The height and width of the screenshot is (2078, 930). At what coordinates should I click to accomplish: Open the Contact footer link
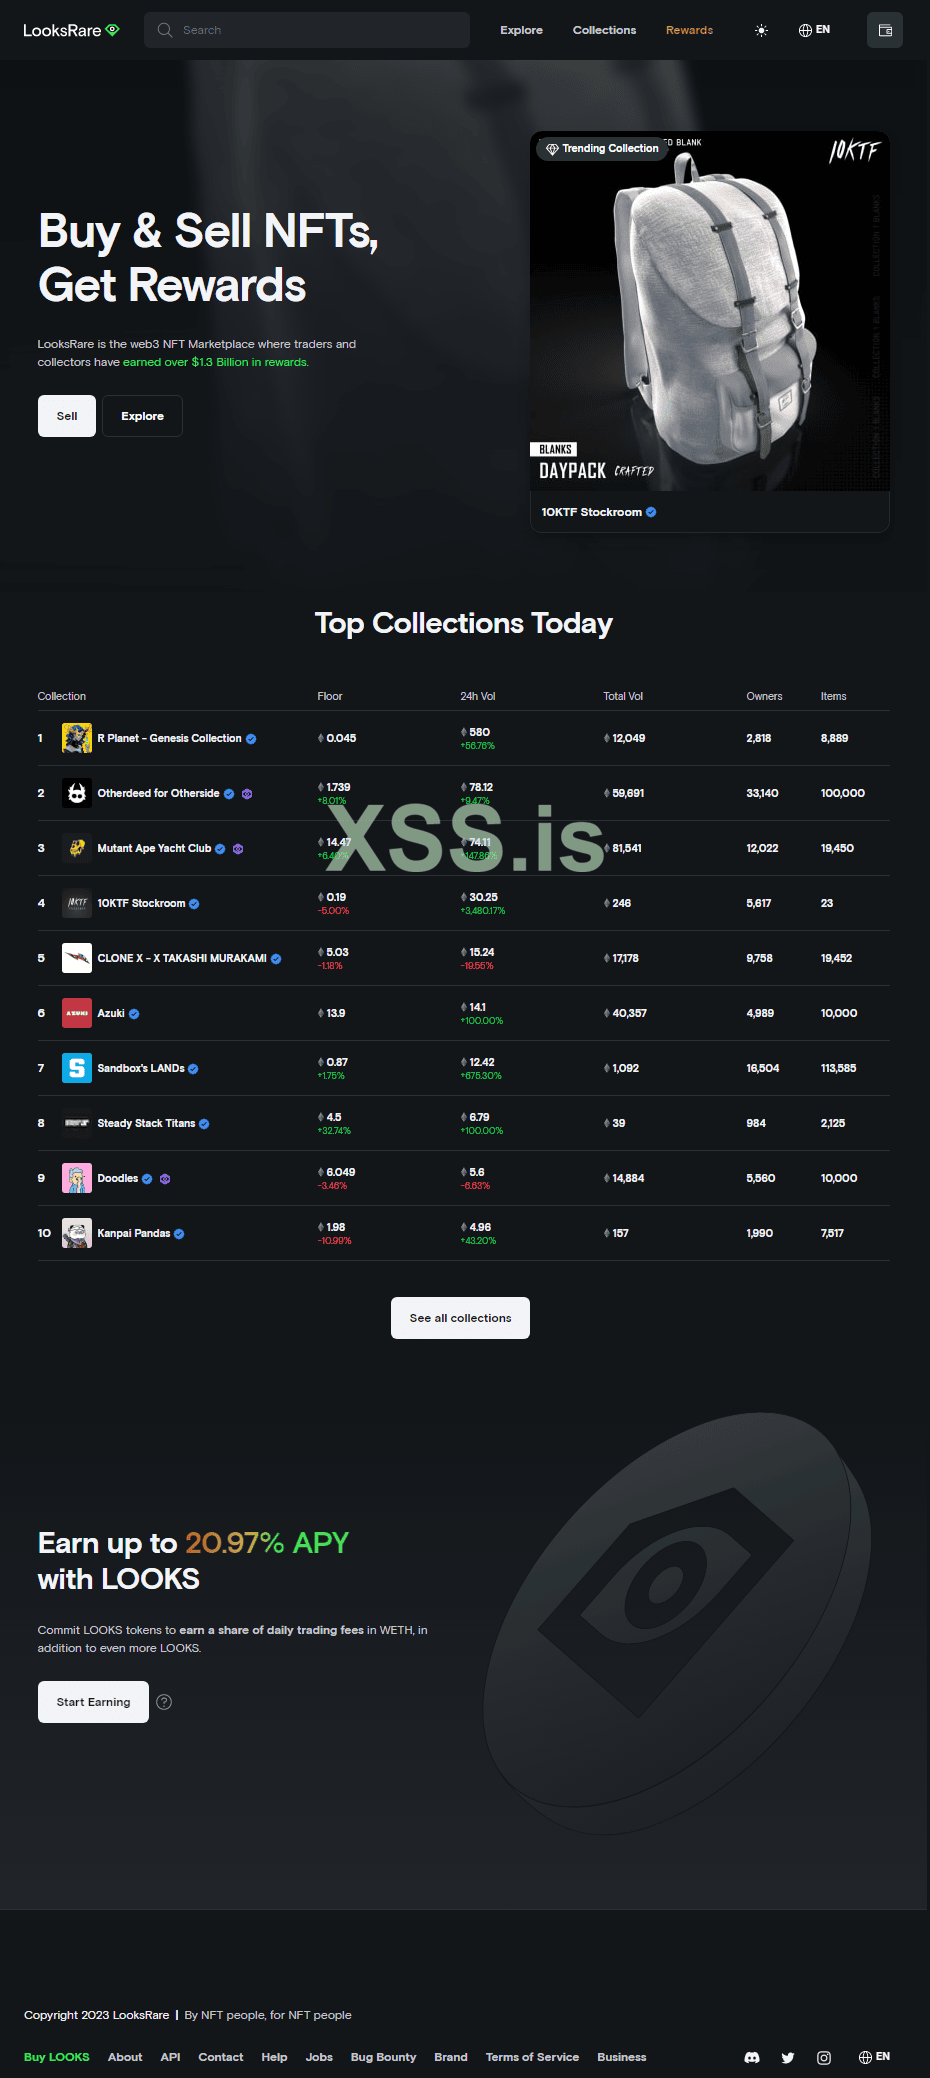click(x=220, y=2057)
